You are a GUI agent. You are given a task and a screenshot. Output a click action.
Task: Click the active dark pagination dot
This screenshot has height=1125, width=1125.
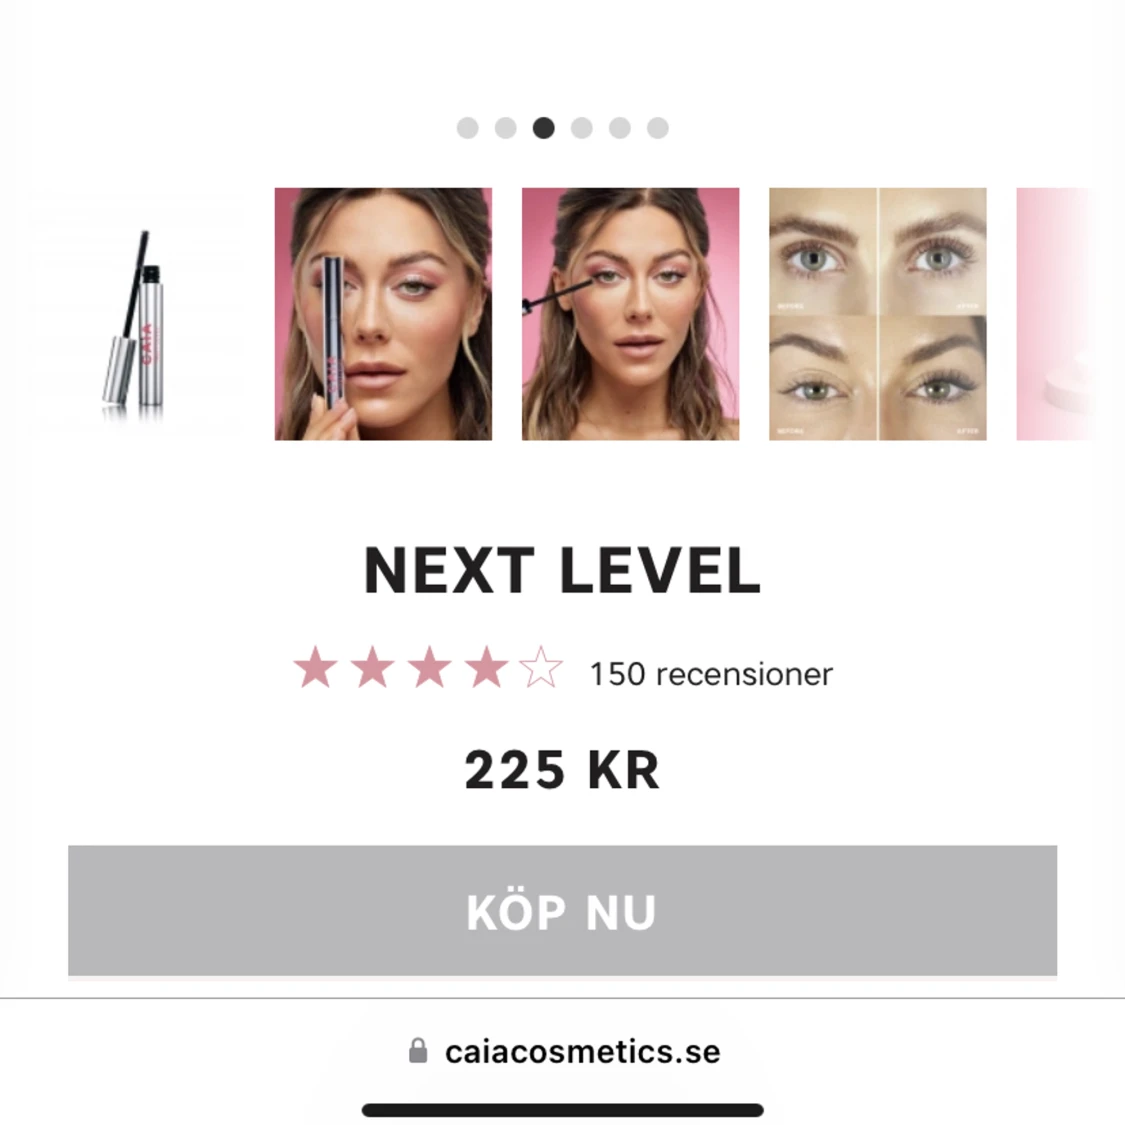[x=544, y=128]
